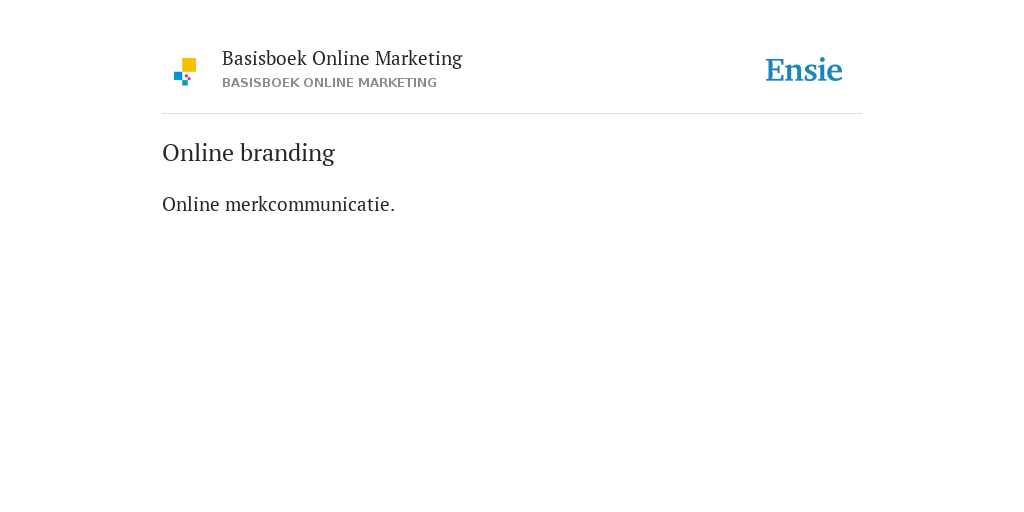The width and height of the screenshot is (1024, 512).
Task: Click the horizontal divider line under header
Action: 512,114
